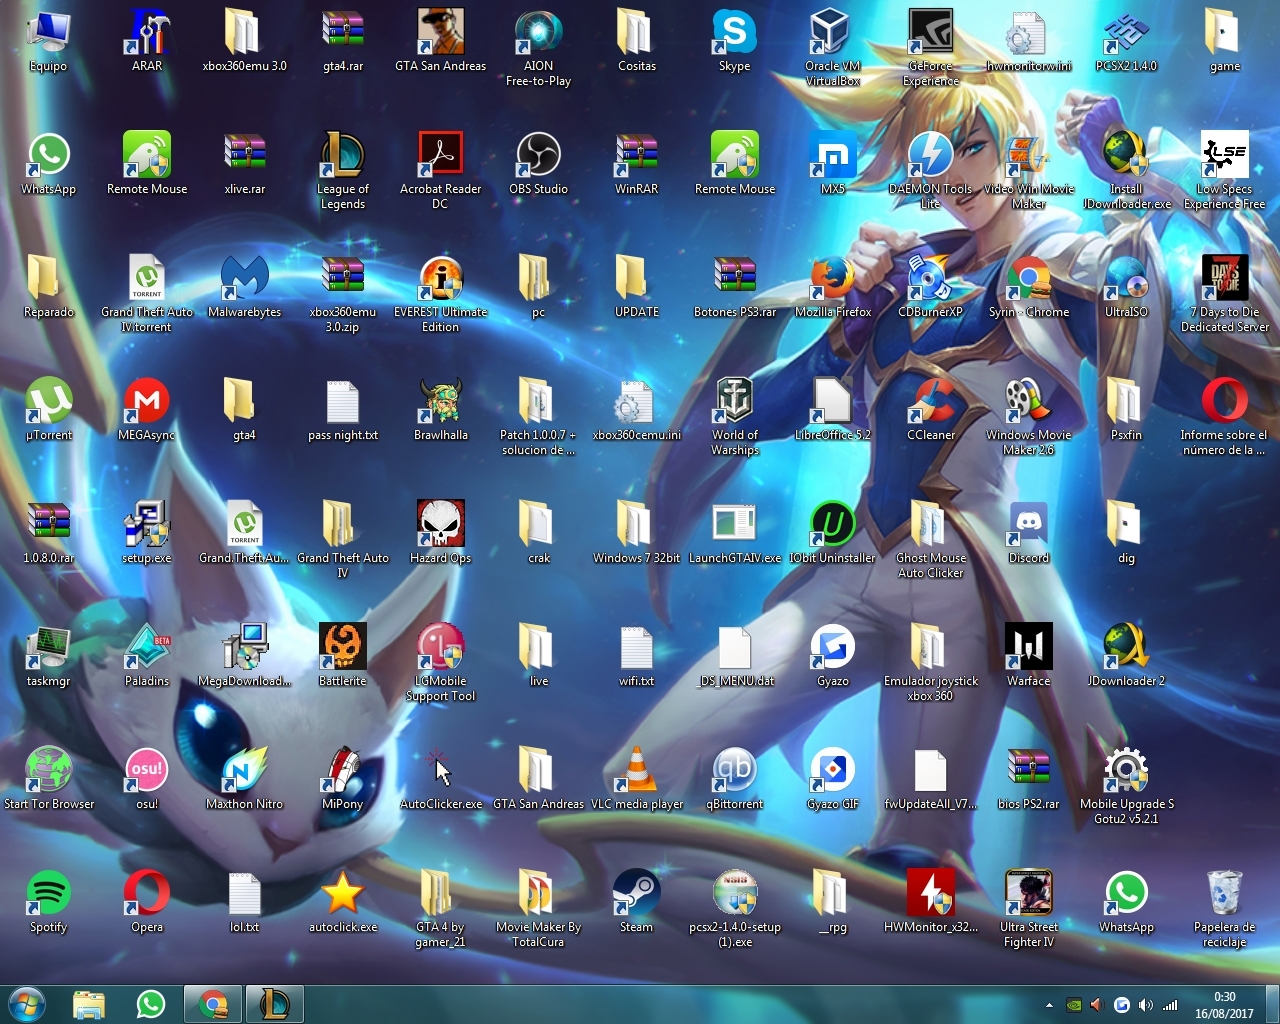Open the Skype desktop shortcut
Screen dimensions: 1280x1024
[x=734, y=31]
